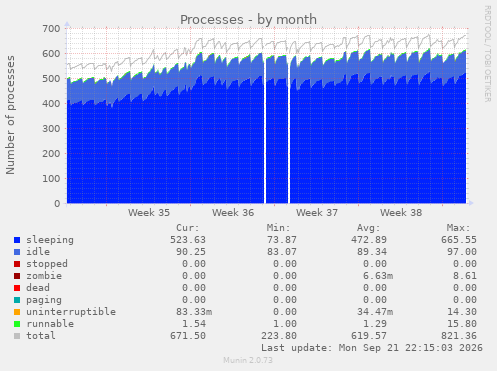Click the 'Last update' timestamp line
The width and height of the screenshot is (497, 371).
pos(372,348)
